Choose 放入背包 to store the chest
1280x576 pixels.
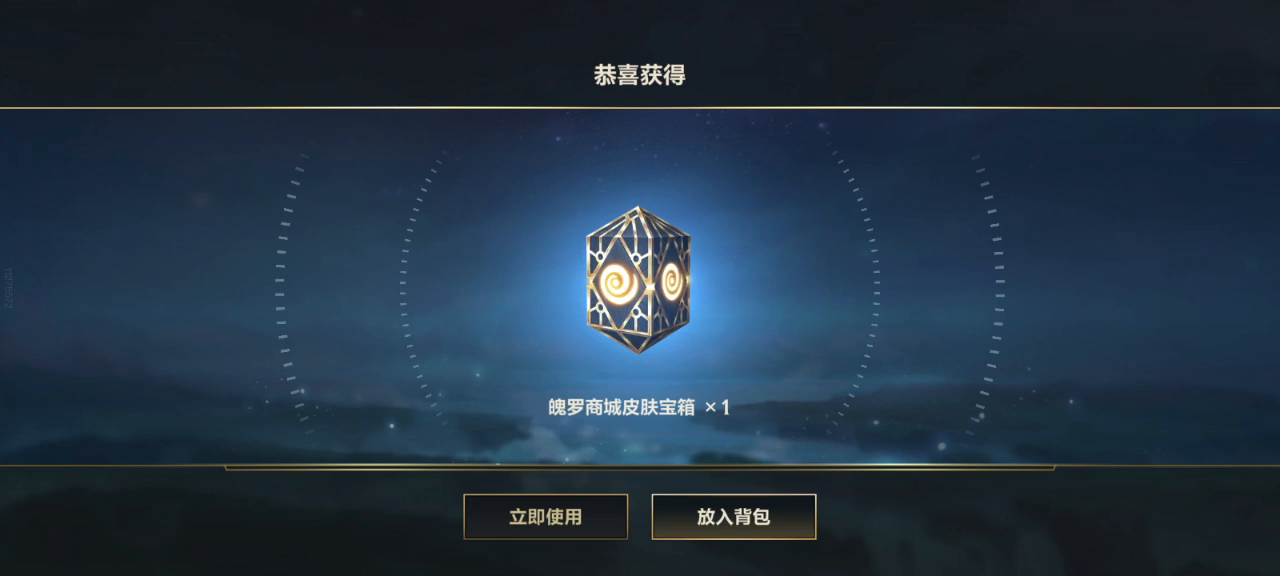[x=734, y=517]
